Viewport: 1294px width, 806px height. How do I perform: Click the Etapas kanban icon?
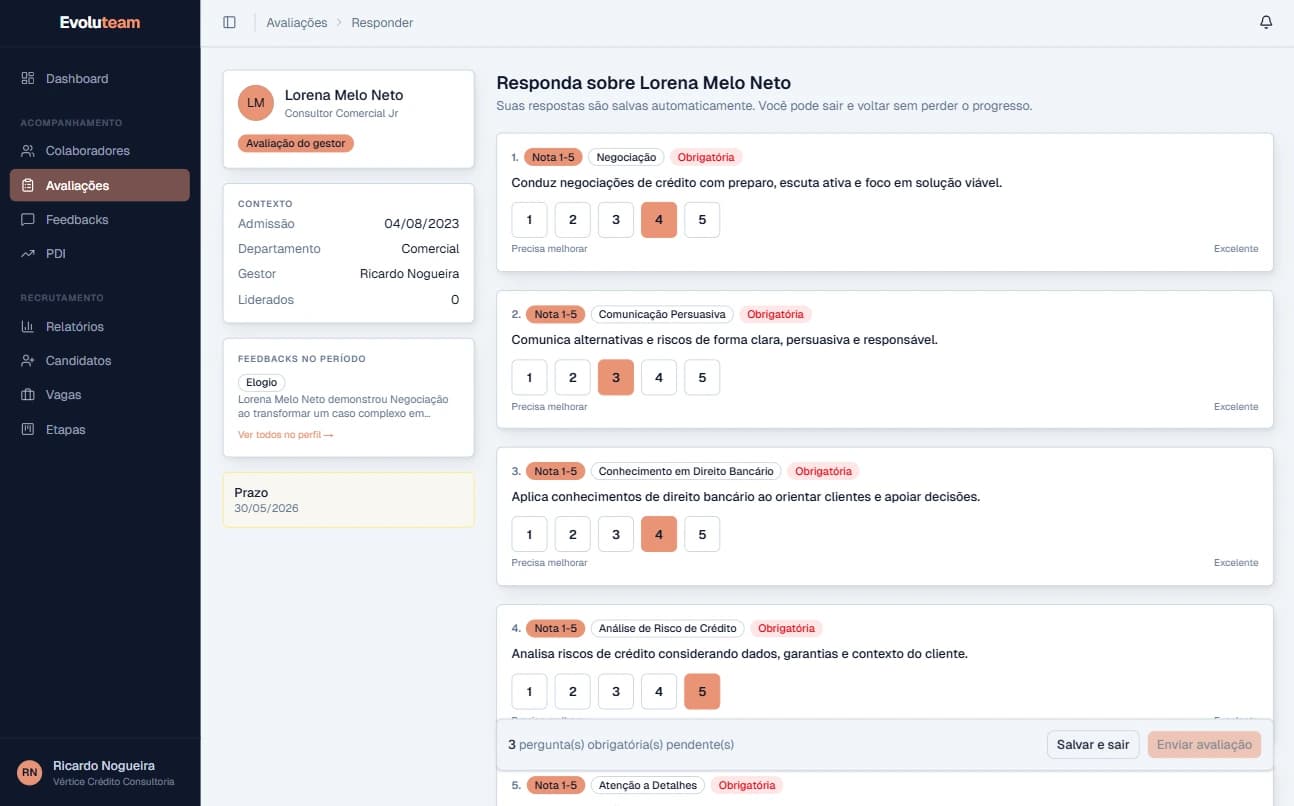[x=28, y=429]
